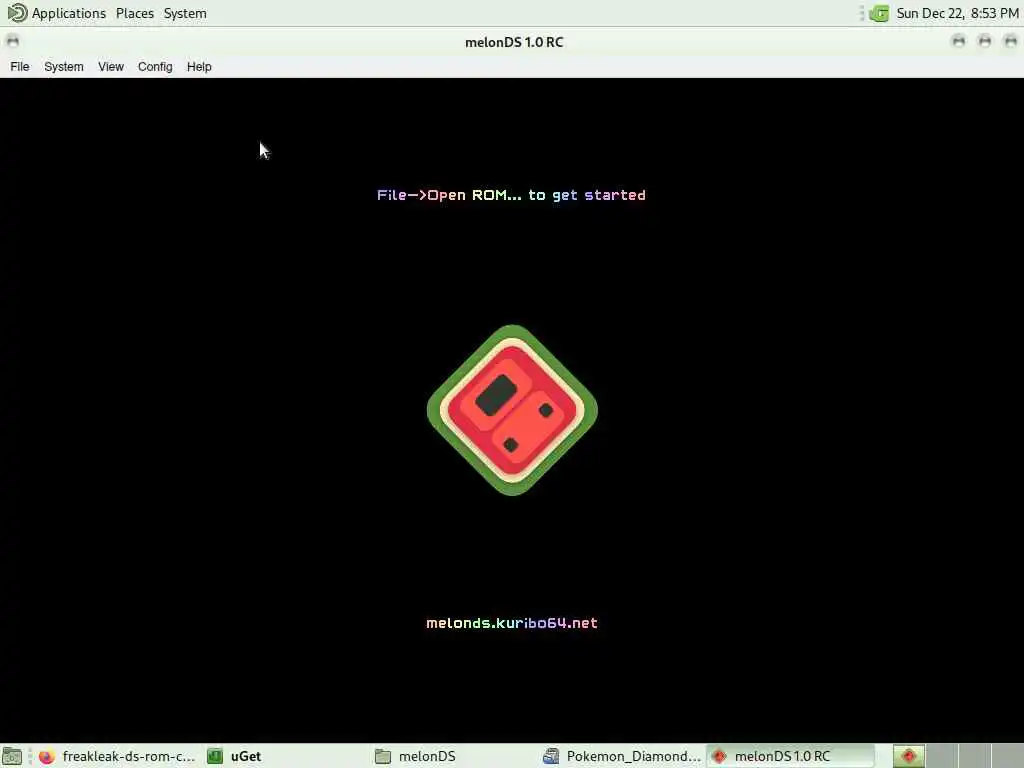Close the melonDS window
The height and width of the screenshot is (768, 1024).
click(x=1010, y=42)
